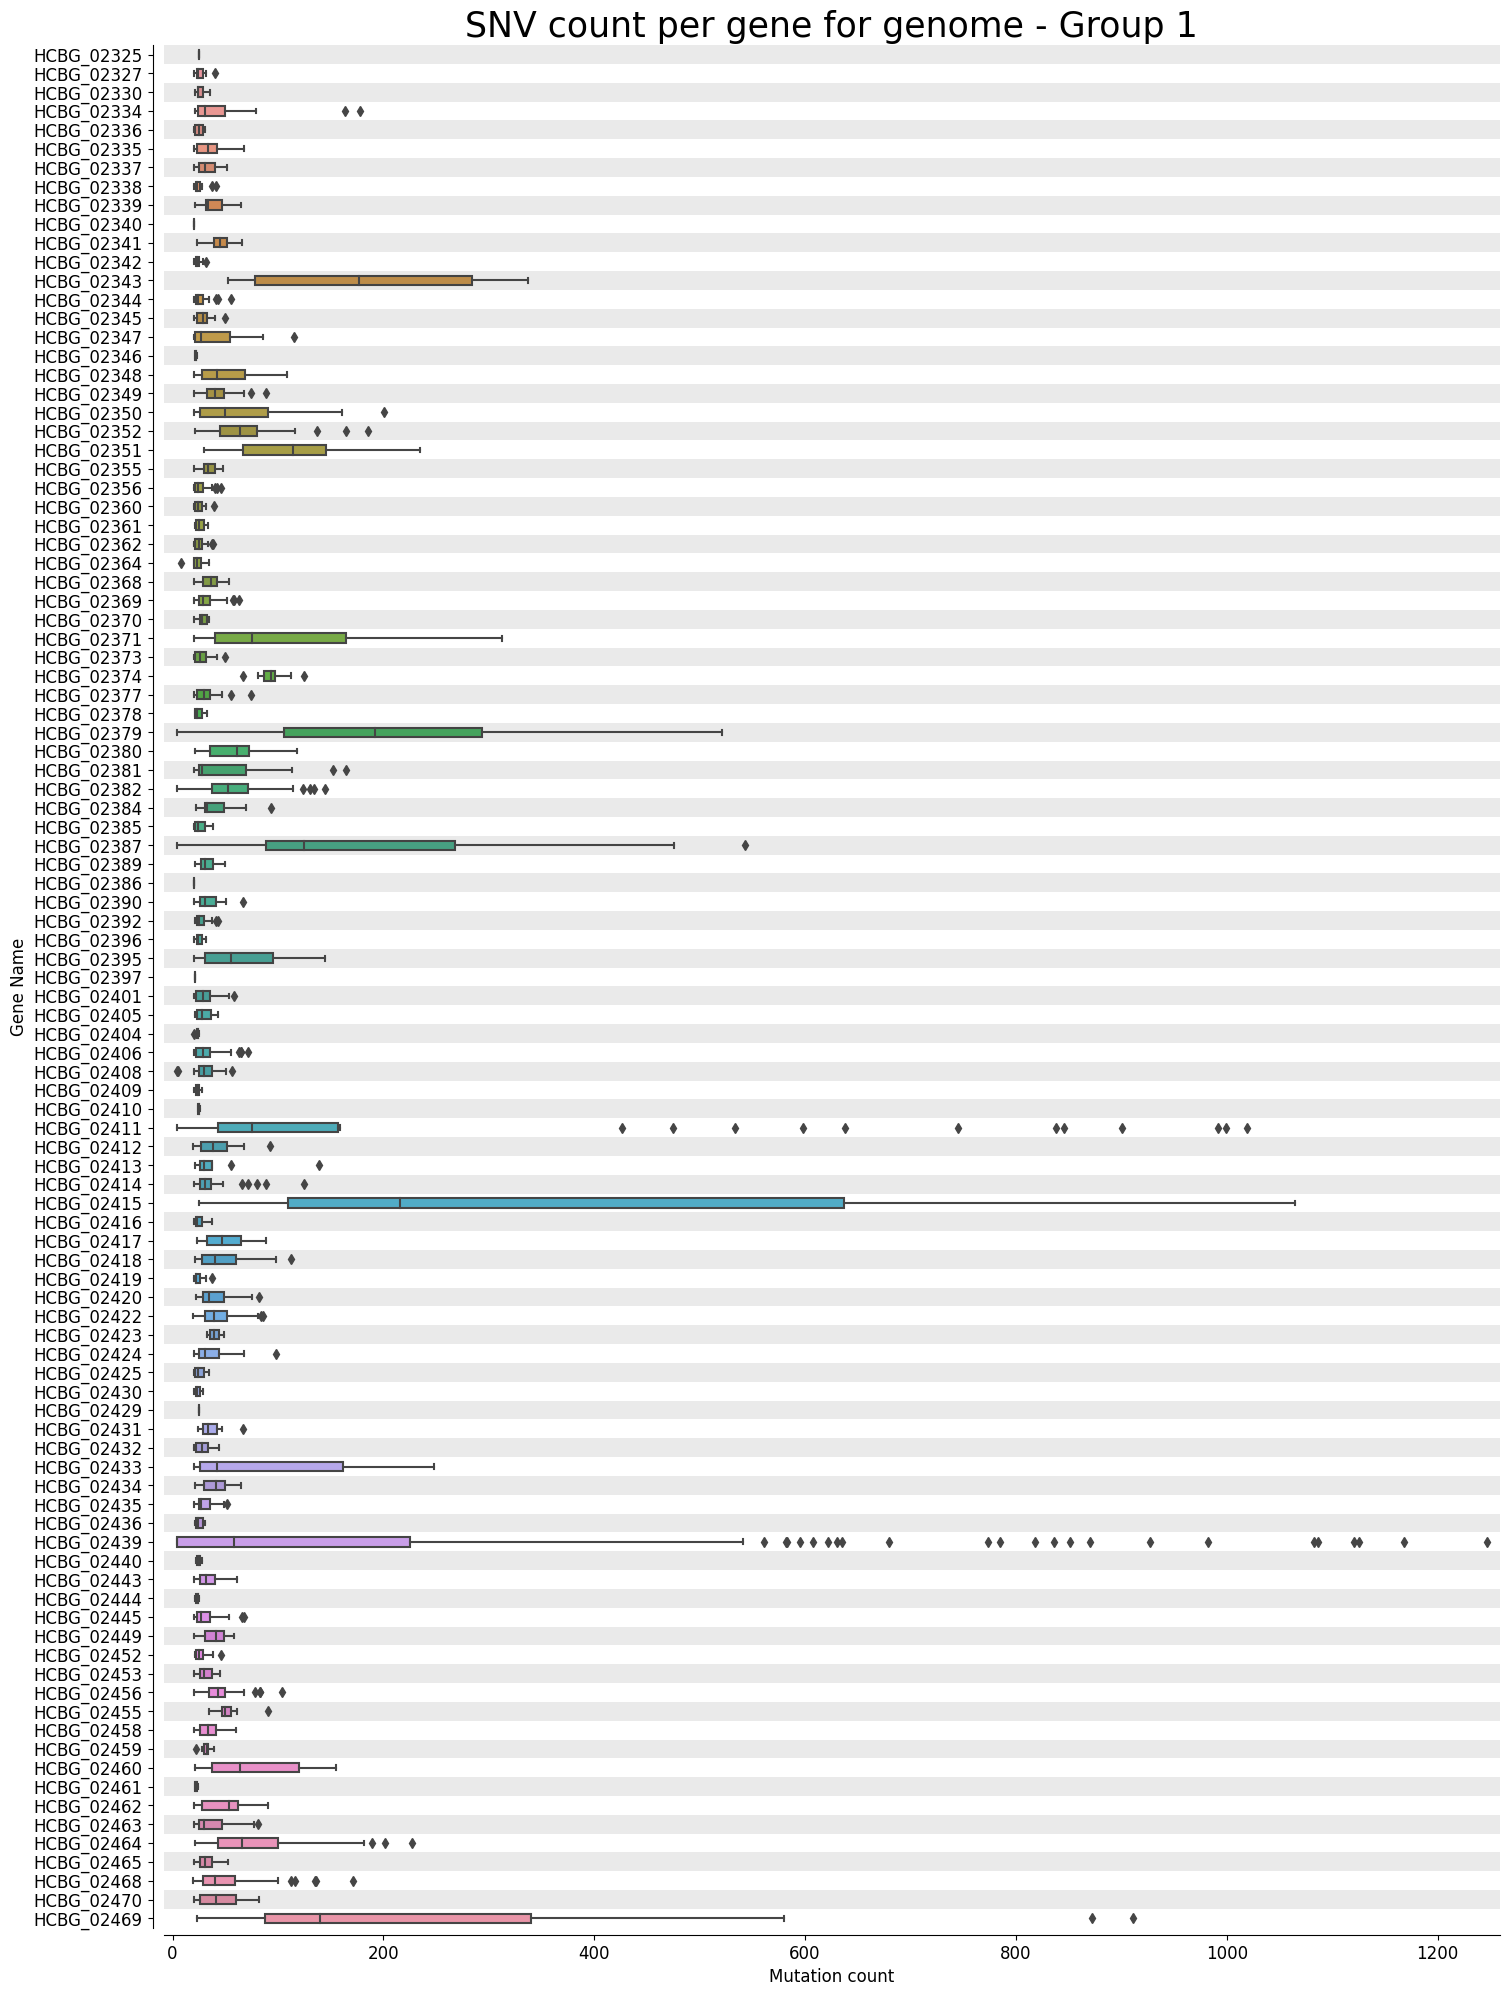
Task: Click x-axis tick label 800
Action: coord(1016,1953)
